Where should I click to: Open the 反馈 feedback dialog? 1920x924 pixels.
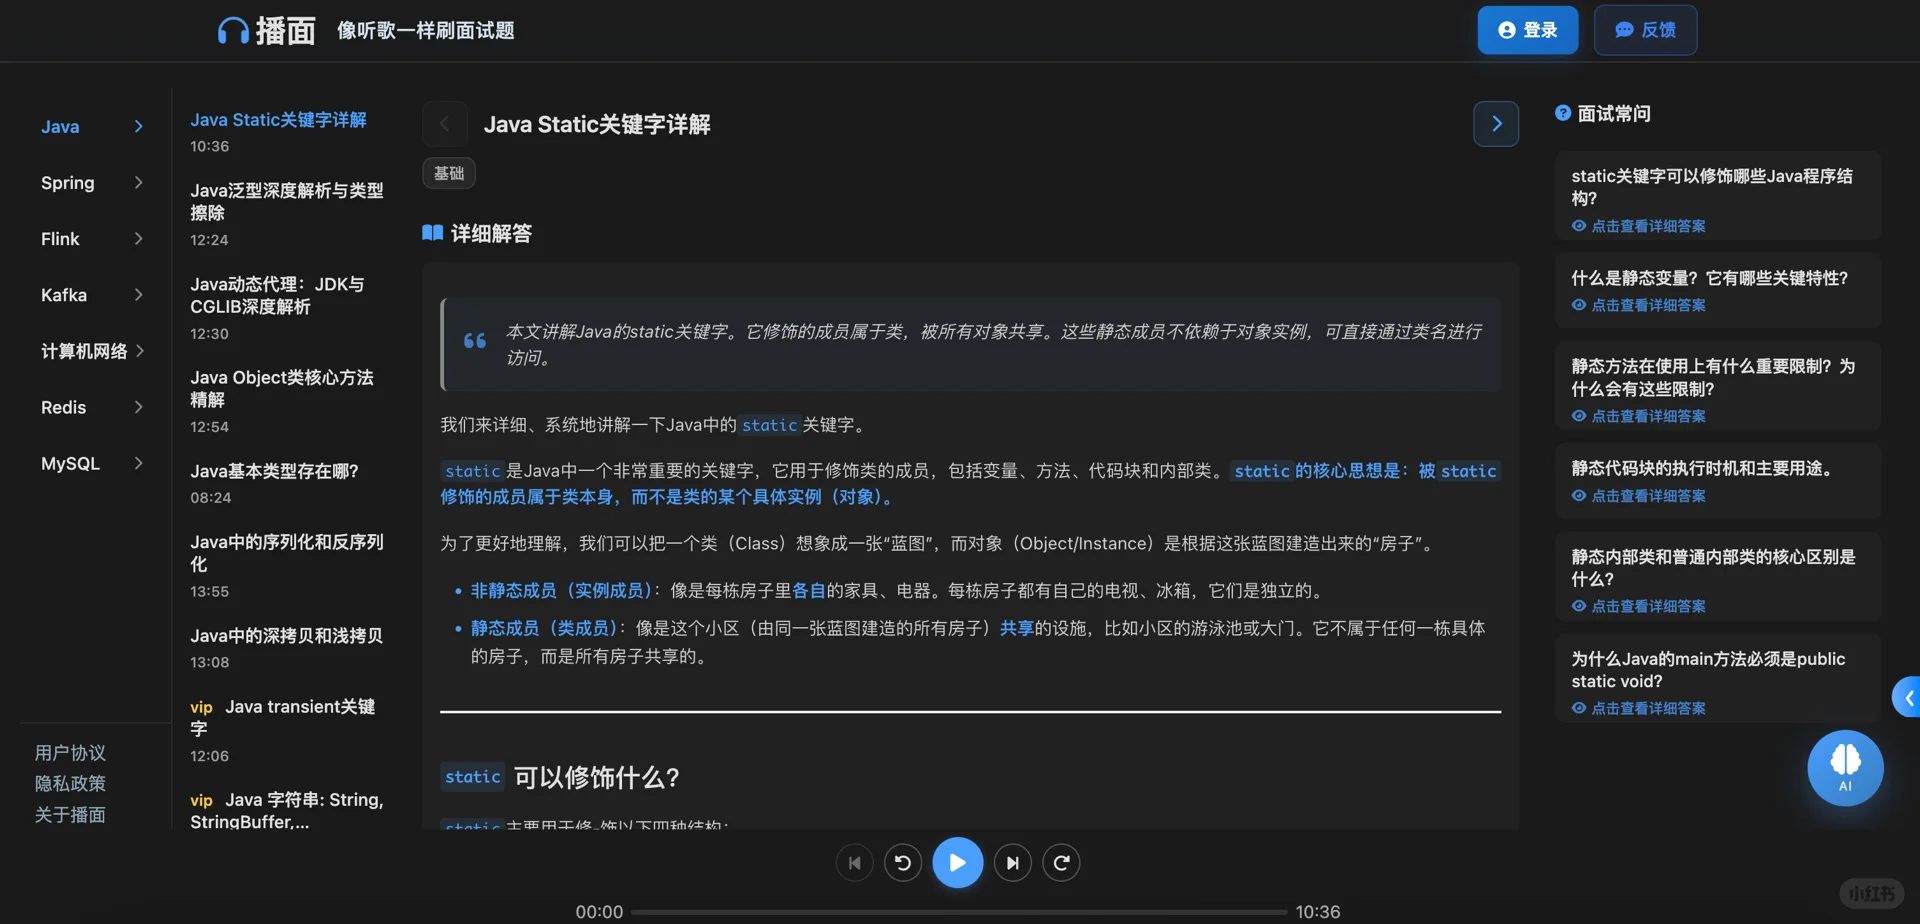[1644, 30]
